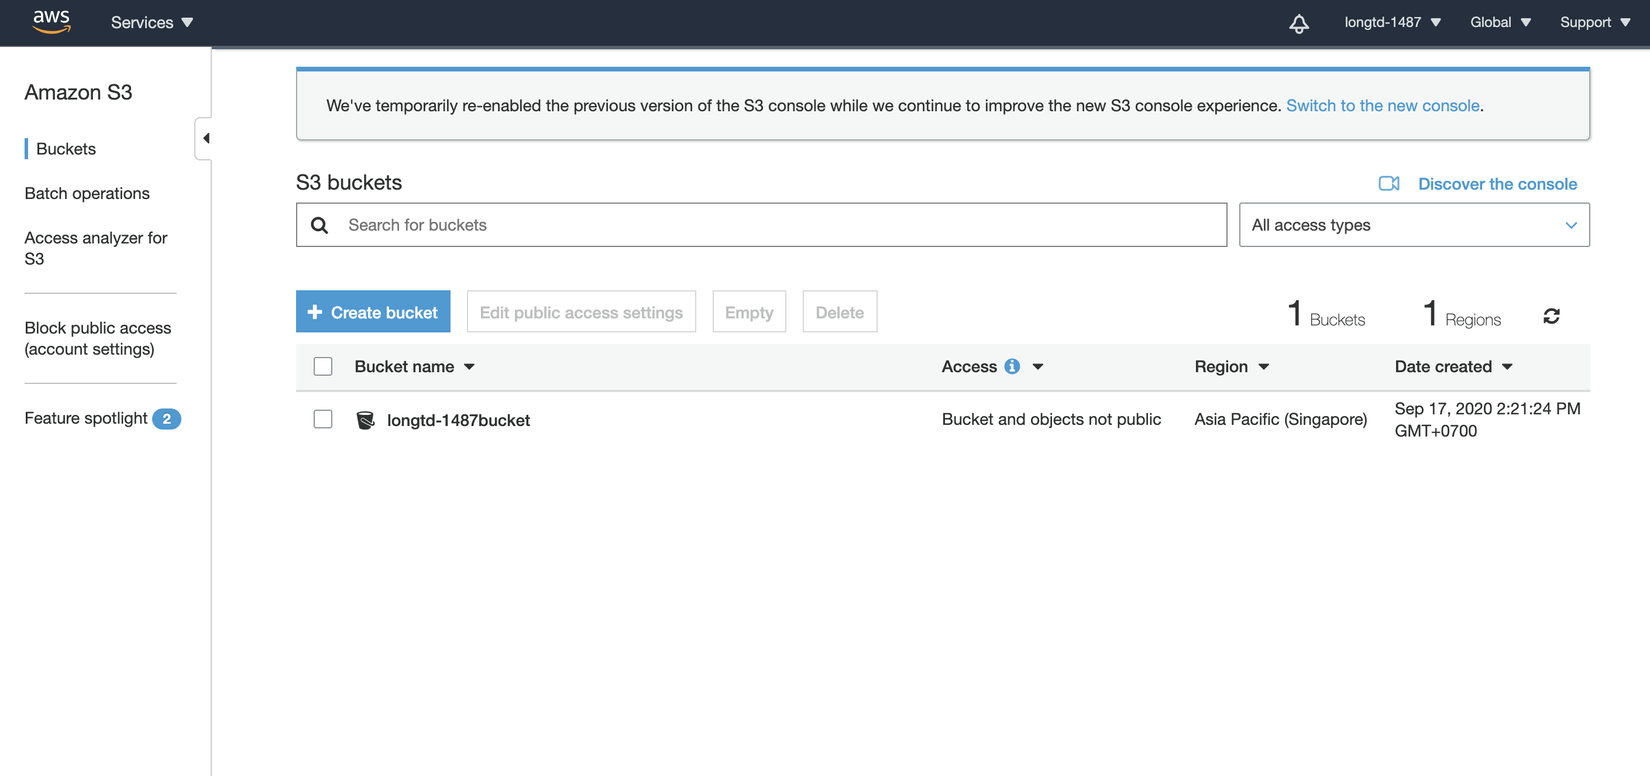Expand the longtd-1487 account menu
Image resolution: width=1650 pixels, height=776 pixels.
click(x=1392, y=22)
